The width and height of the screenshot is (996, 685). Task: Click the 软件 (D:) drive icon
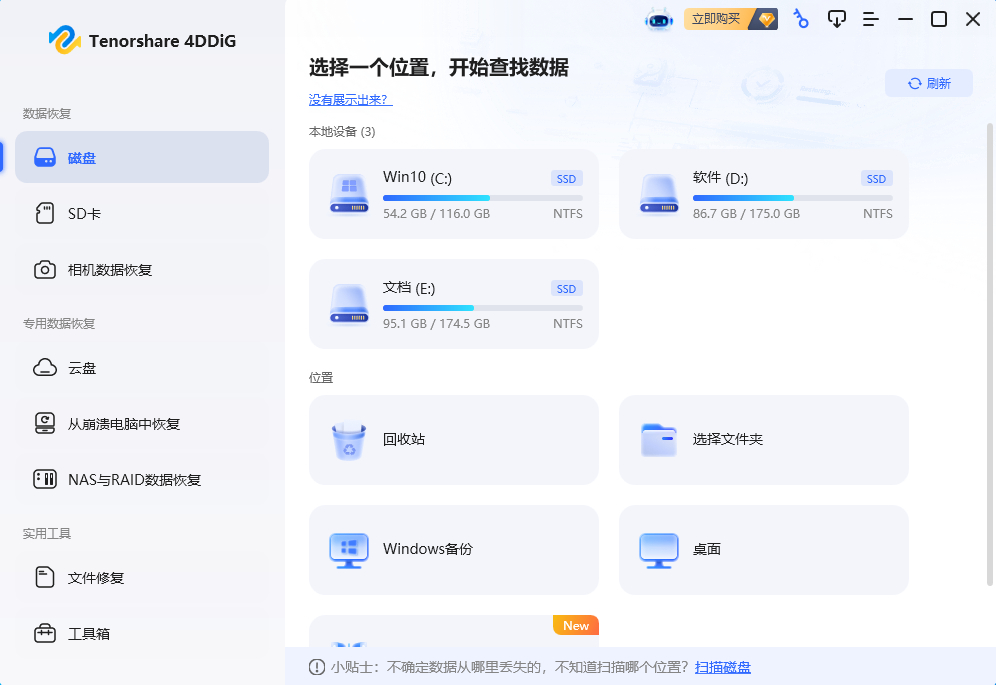(659, 194)
